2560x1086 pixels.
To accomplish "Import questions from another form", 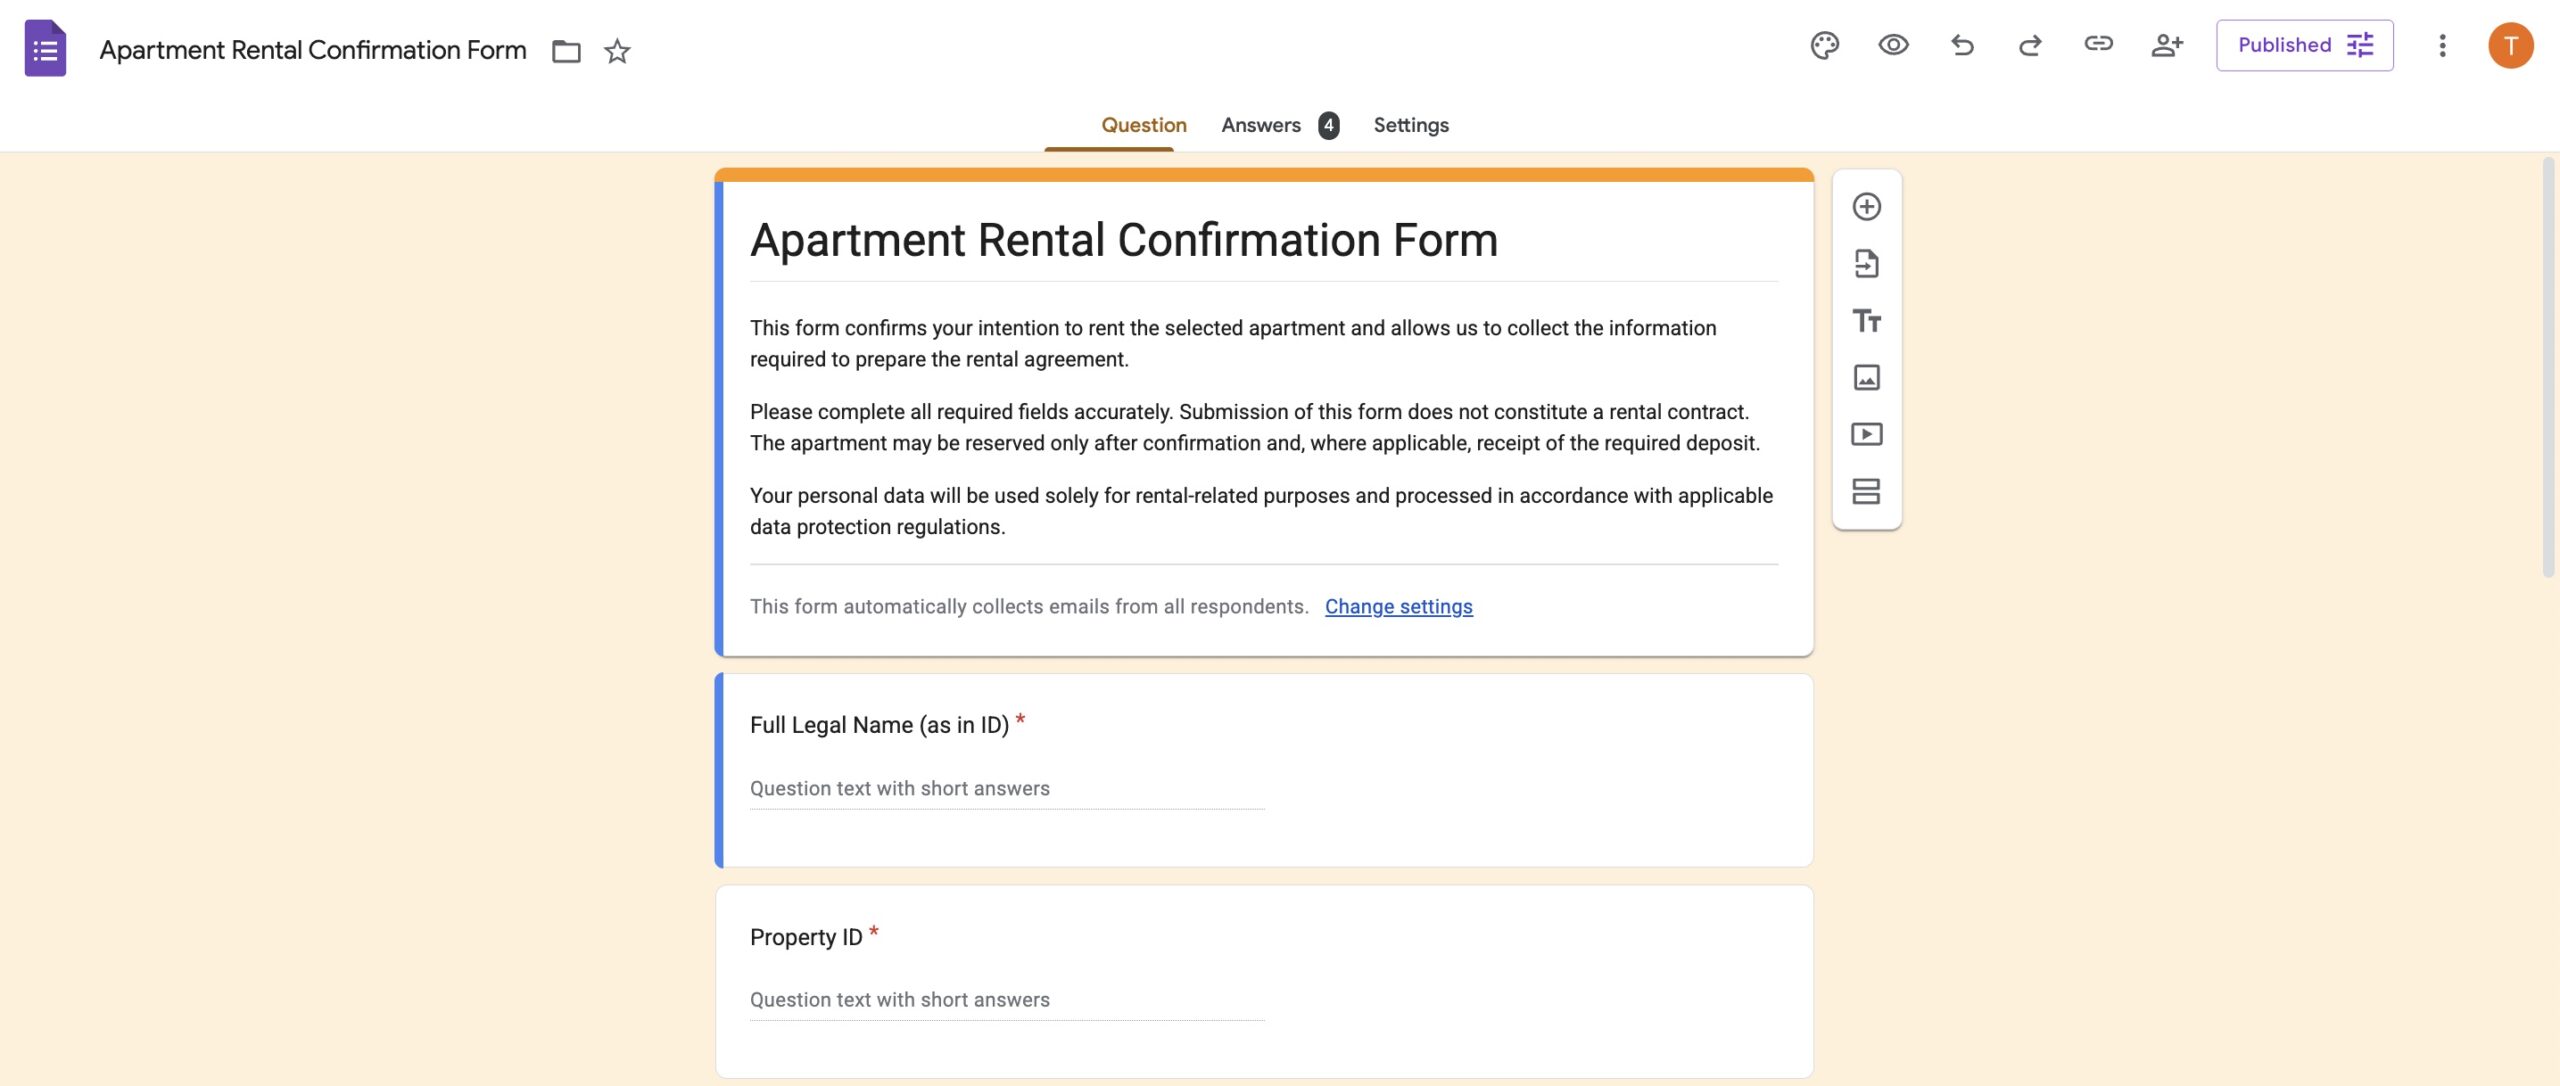I will click(x=1866, y=264).
